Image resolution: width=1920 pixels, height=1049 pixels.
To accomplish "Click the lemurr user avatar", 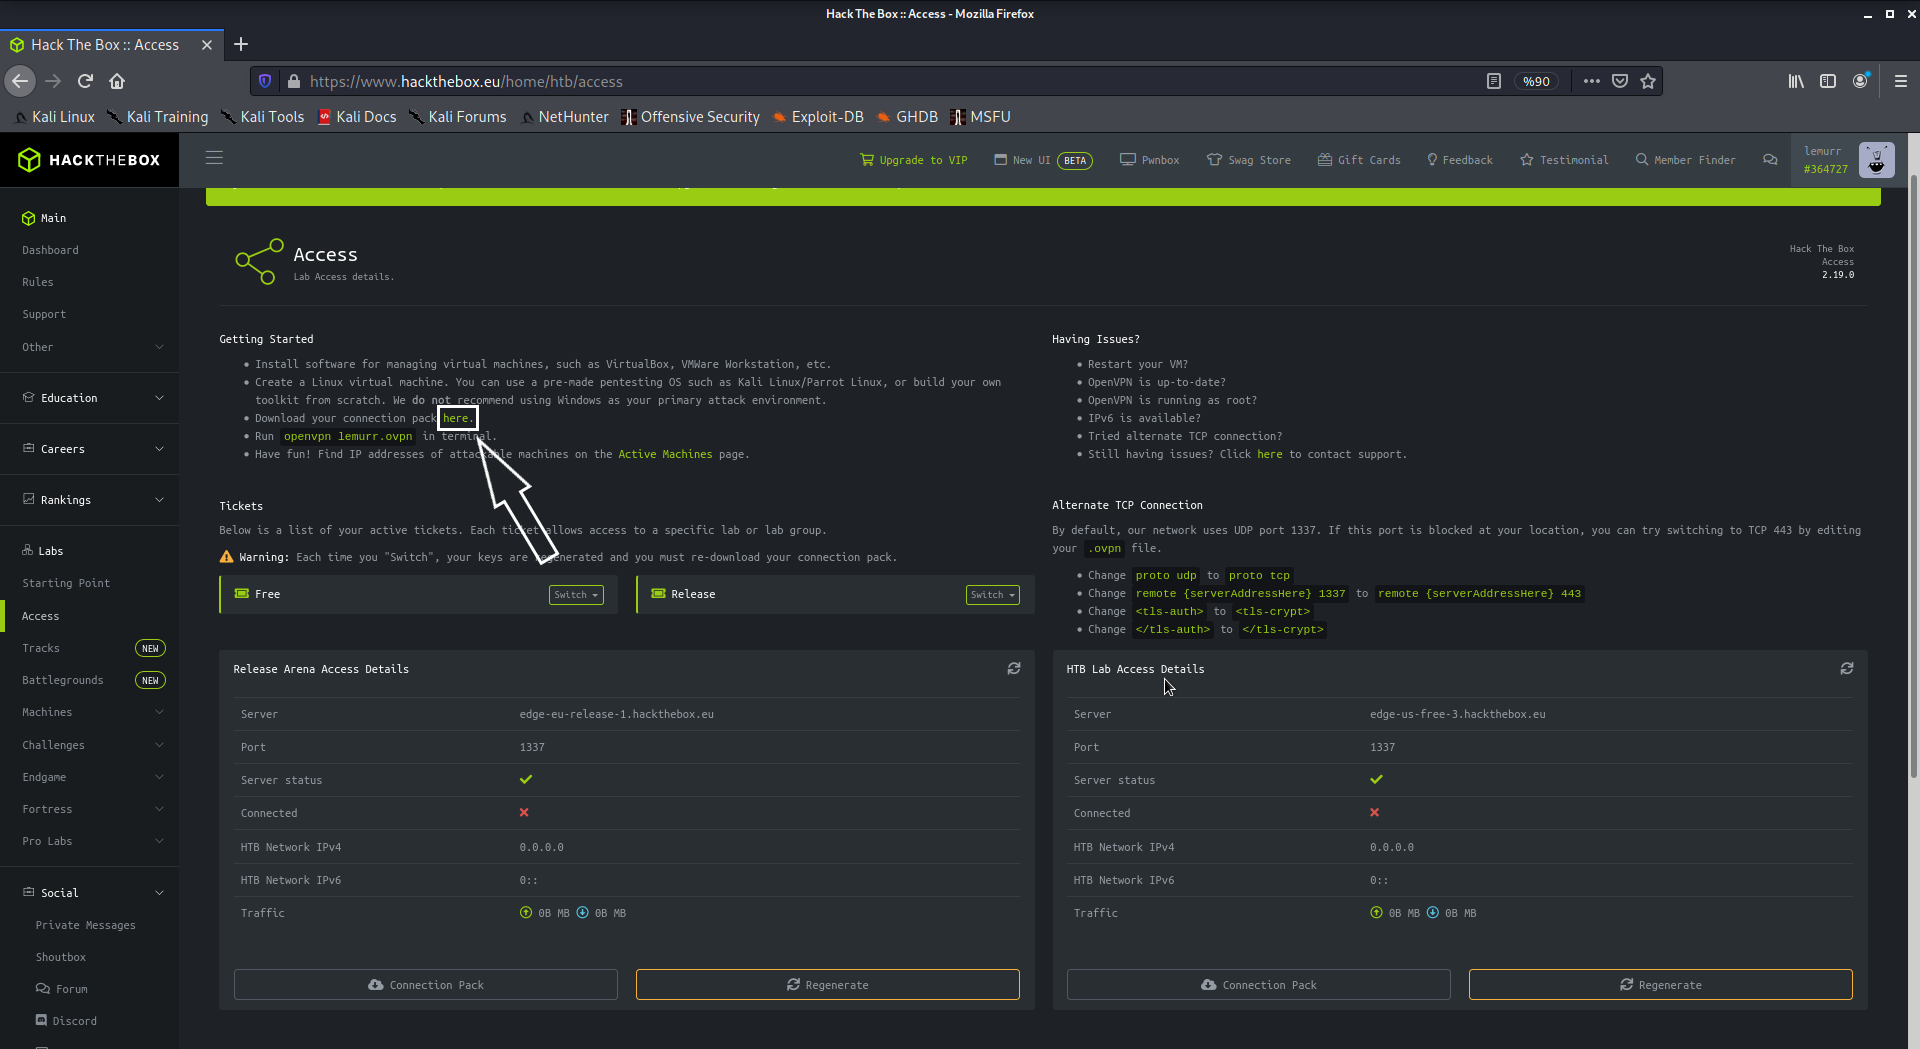I will (x=1876, y=160).
